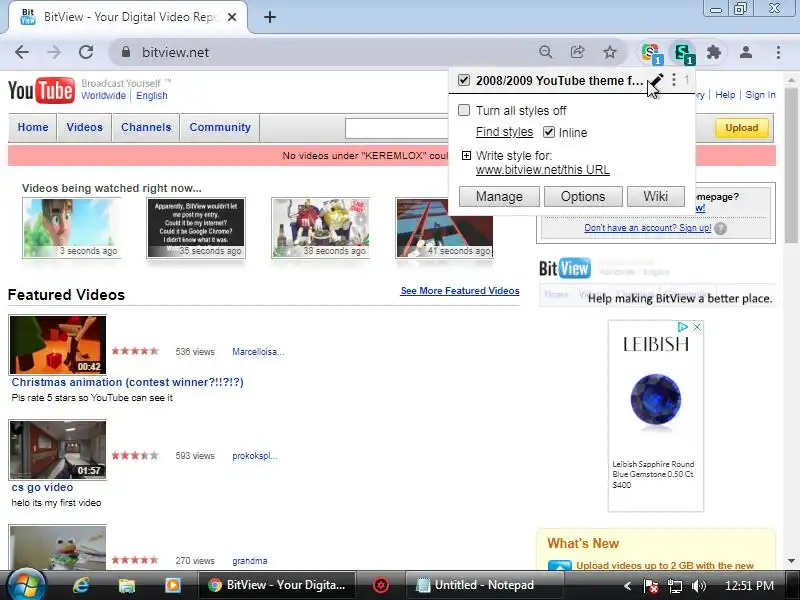Click in the site search field
The width and height of the screenshot is (800, 600).
[x=397, y=128]
